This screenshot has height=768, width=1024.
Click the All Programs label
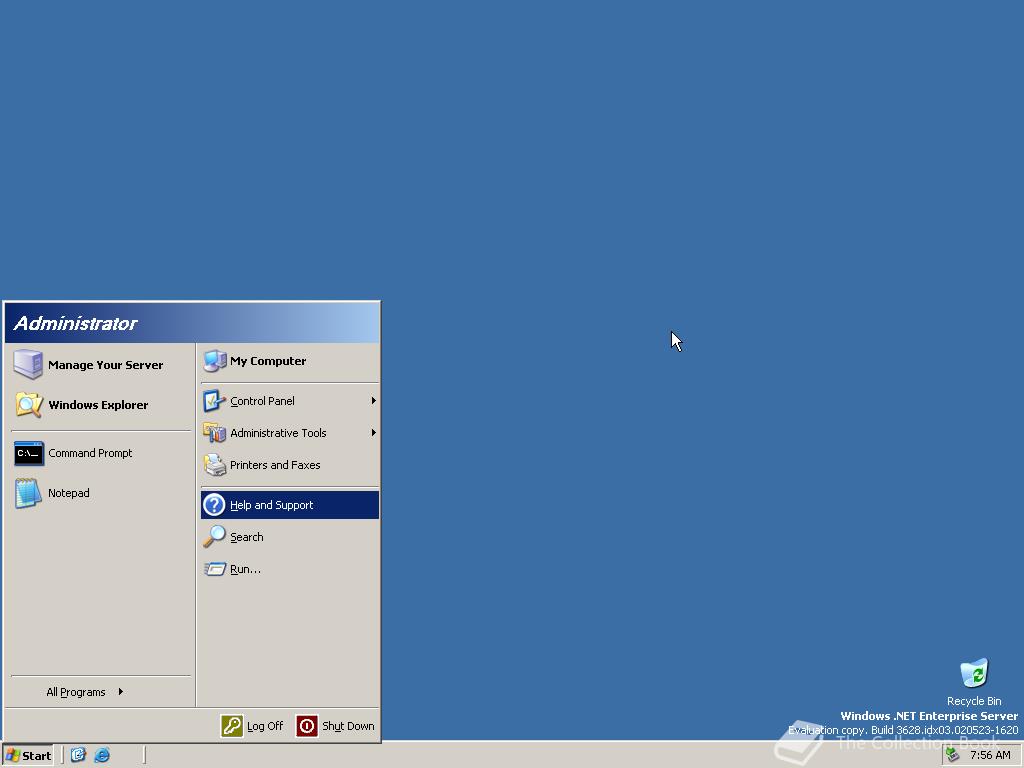click(76, 692)
